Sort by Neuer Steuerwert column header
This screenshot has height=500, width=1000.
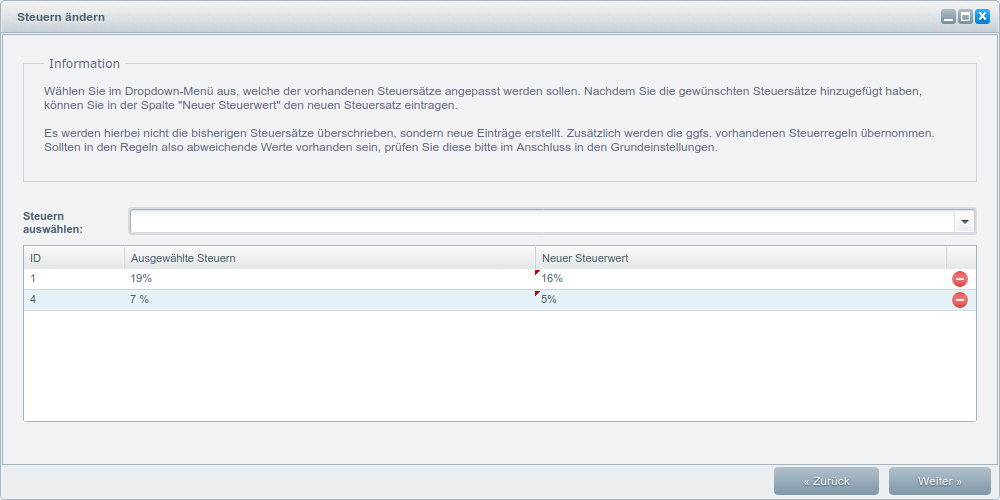click(x=740, y=258)
